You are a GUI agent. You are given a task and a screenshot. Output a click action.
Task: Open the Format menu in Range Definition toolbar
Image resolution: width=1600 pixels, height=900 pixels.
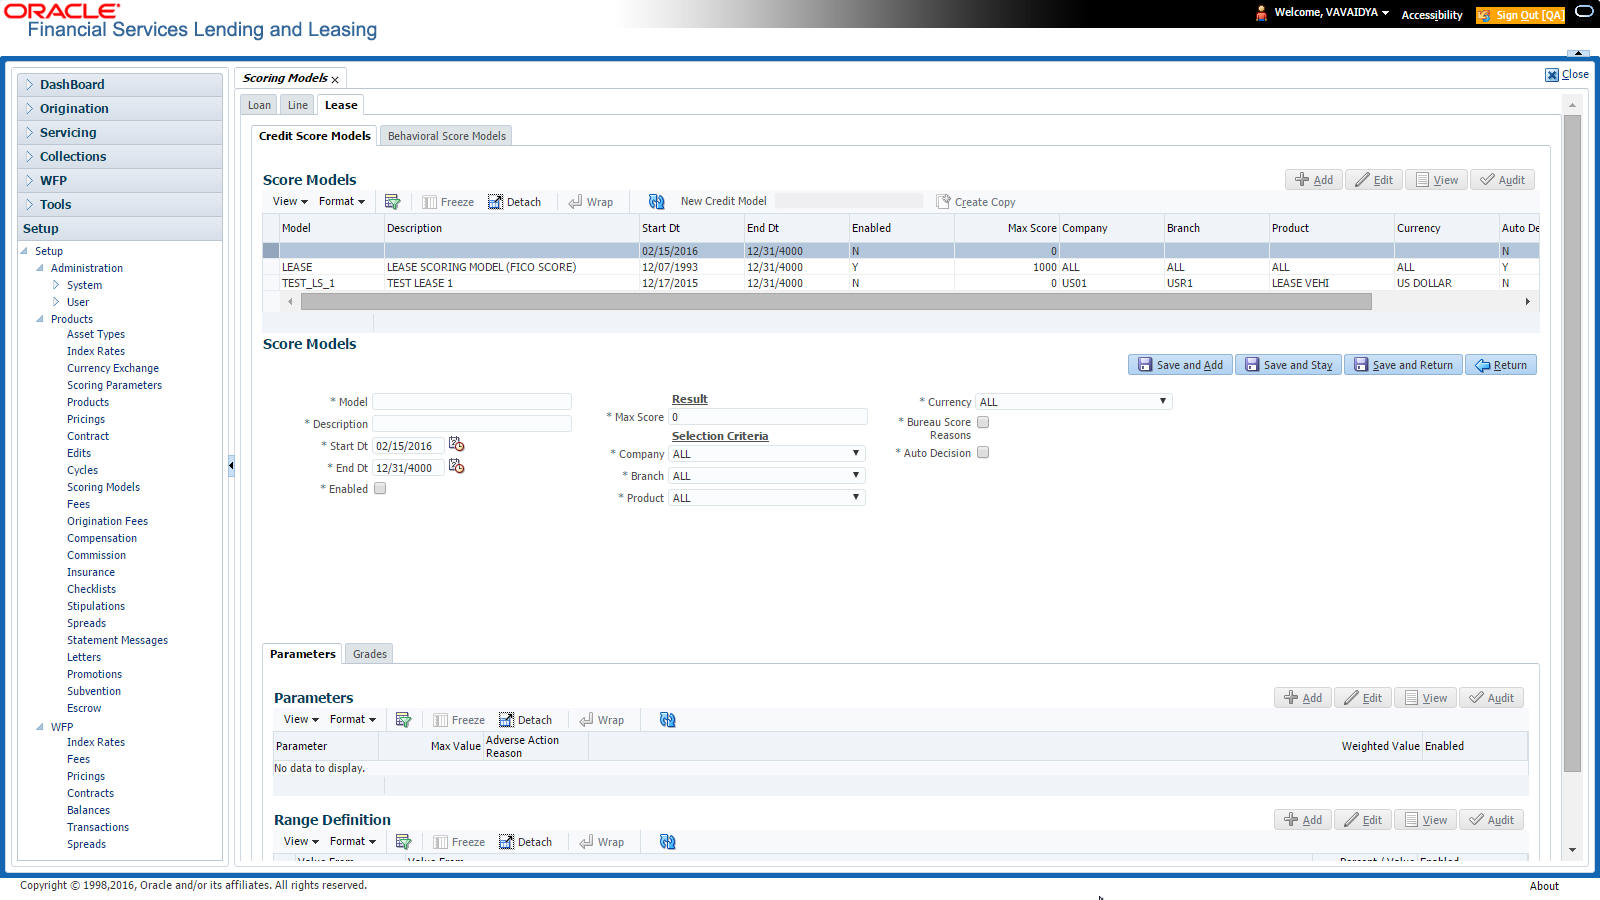[353, 842]
